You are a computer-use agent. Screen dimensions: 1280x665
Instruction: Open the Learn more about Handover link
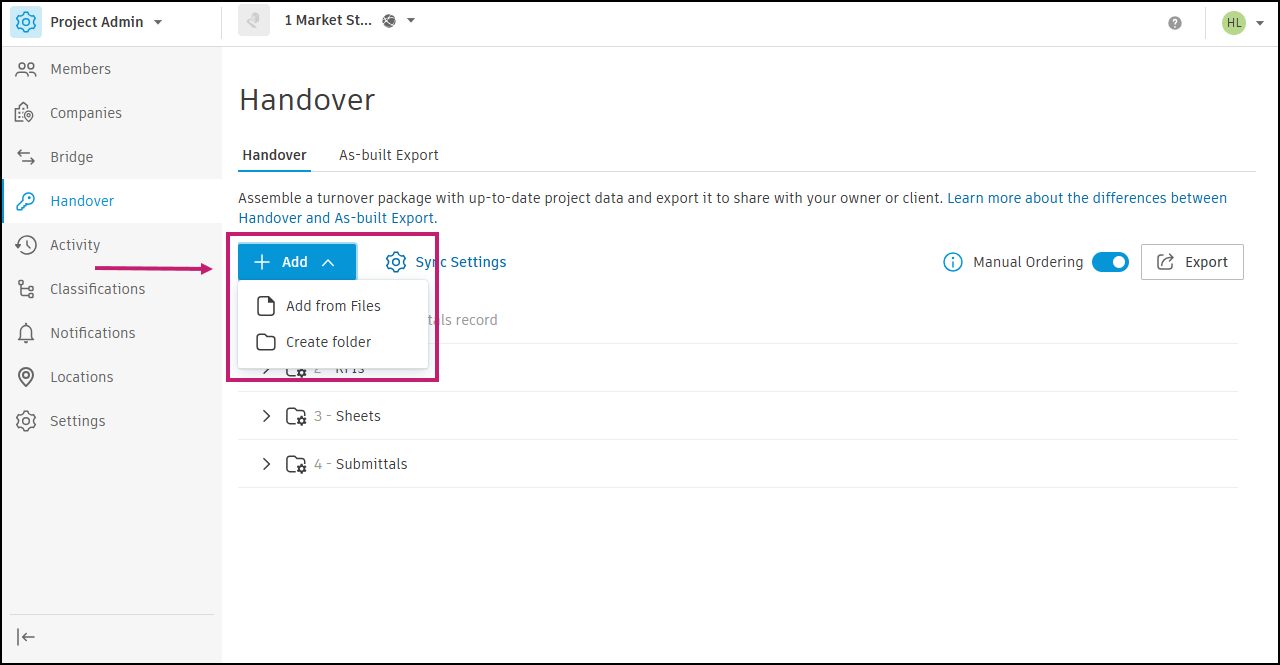(x=1086, y=197)
